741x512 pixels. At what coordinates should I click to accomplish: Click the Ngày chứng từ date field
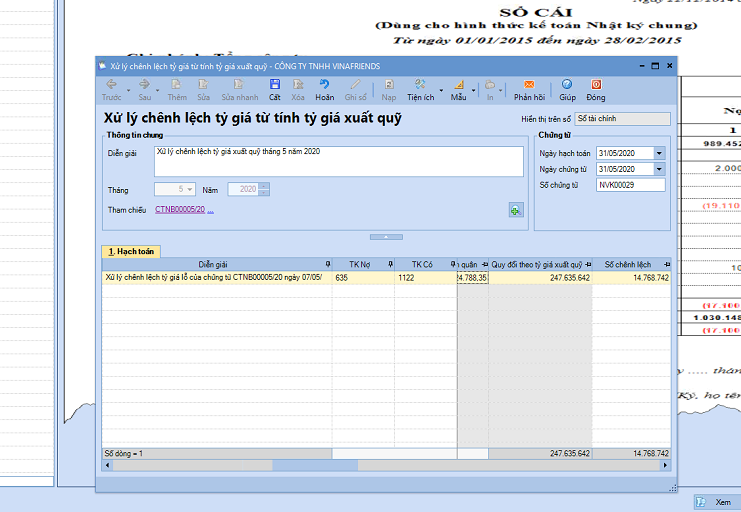pyautogui.click(x=625, y=169)
